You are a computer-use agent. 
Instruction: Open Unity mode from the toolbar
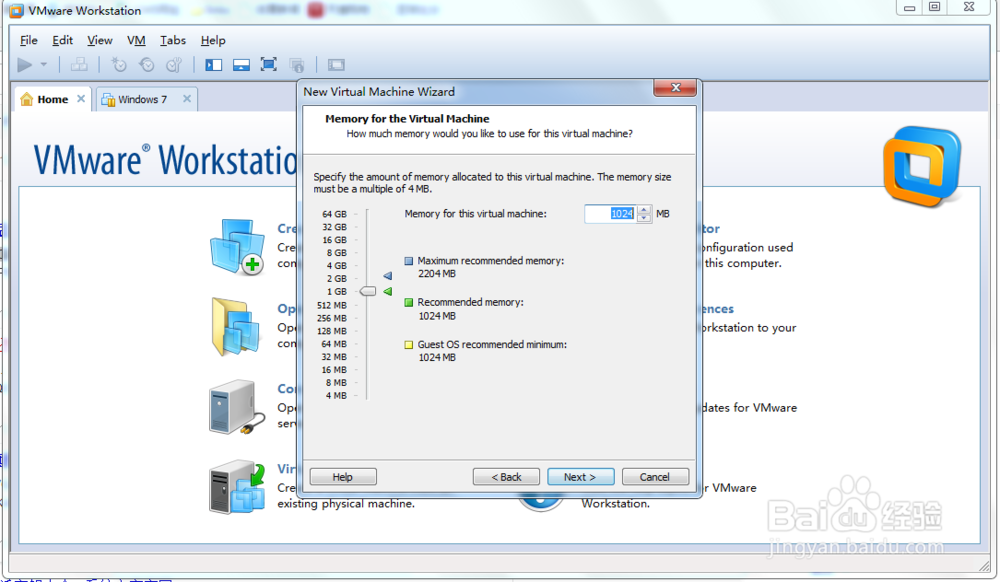pos(296,64)
